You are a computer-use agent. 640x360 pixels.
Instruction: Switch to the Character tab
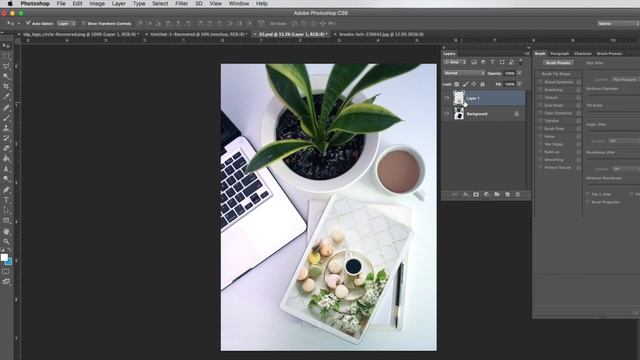pyautogui.click(x=582, y=53)
